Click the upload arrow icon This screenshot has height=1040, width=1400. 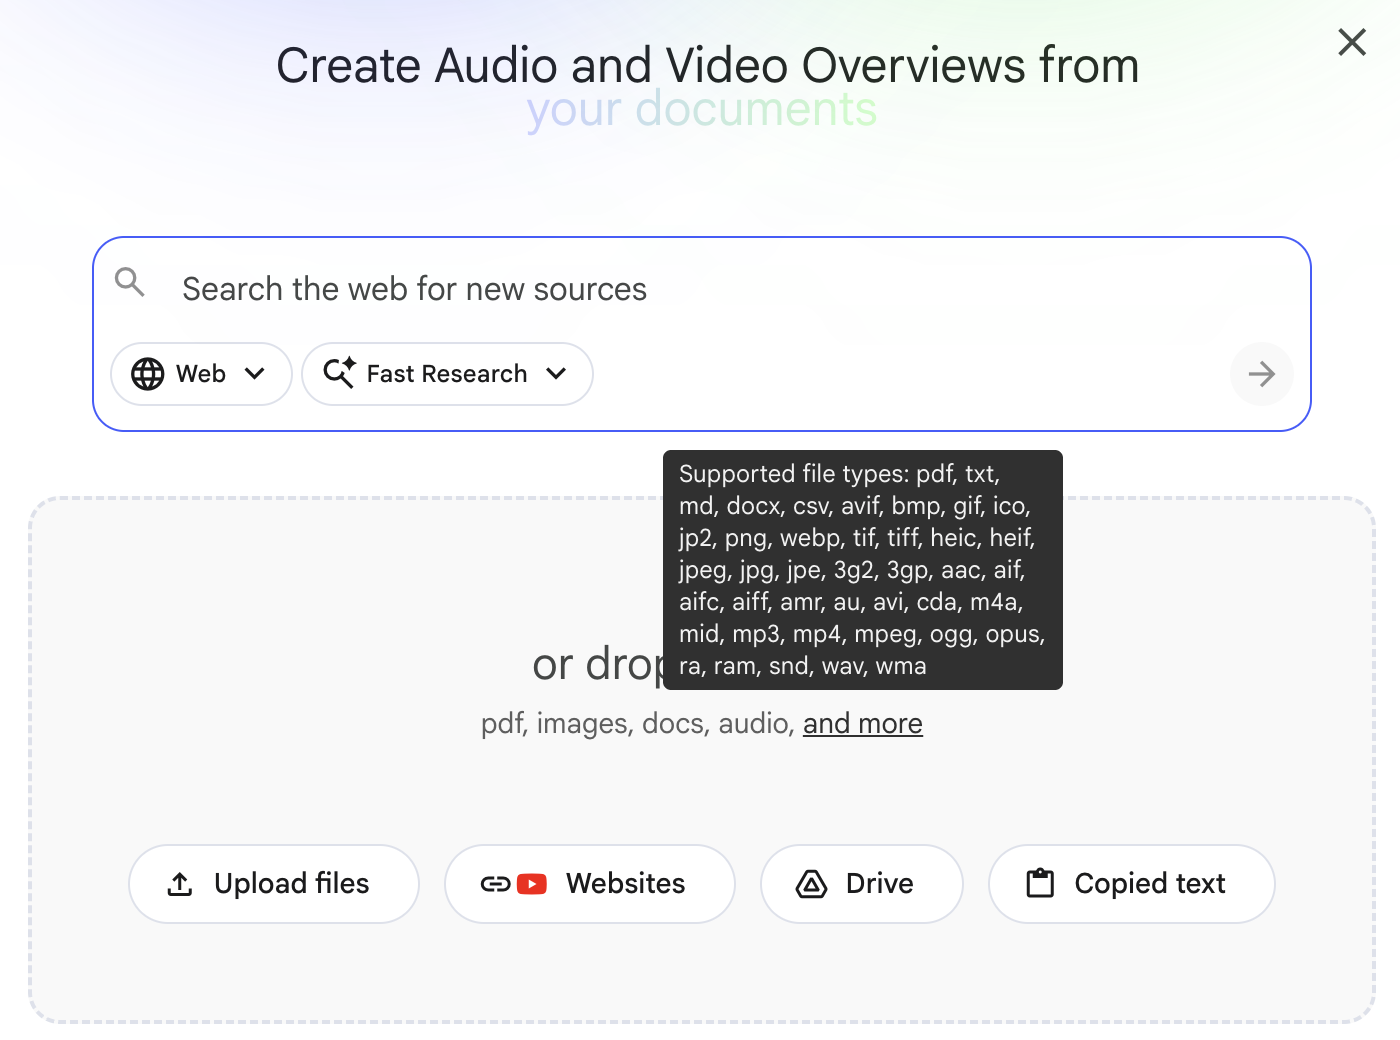point(180,884)
